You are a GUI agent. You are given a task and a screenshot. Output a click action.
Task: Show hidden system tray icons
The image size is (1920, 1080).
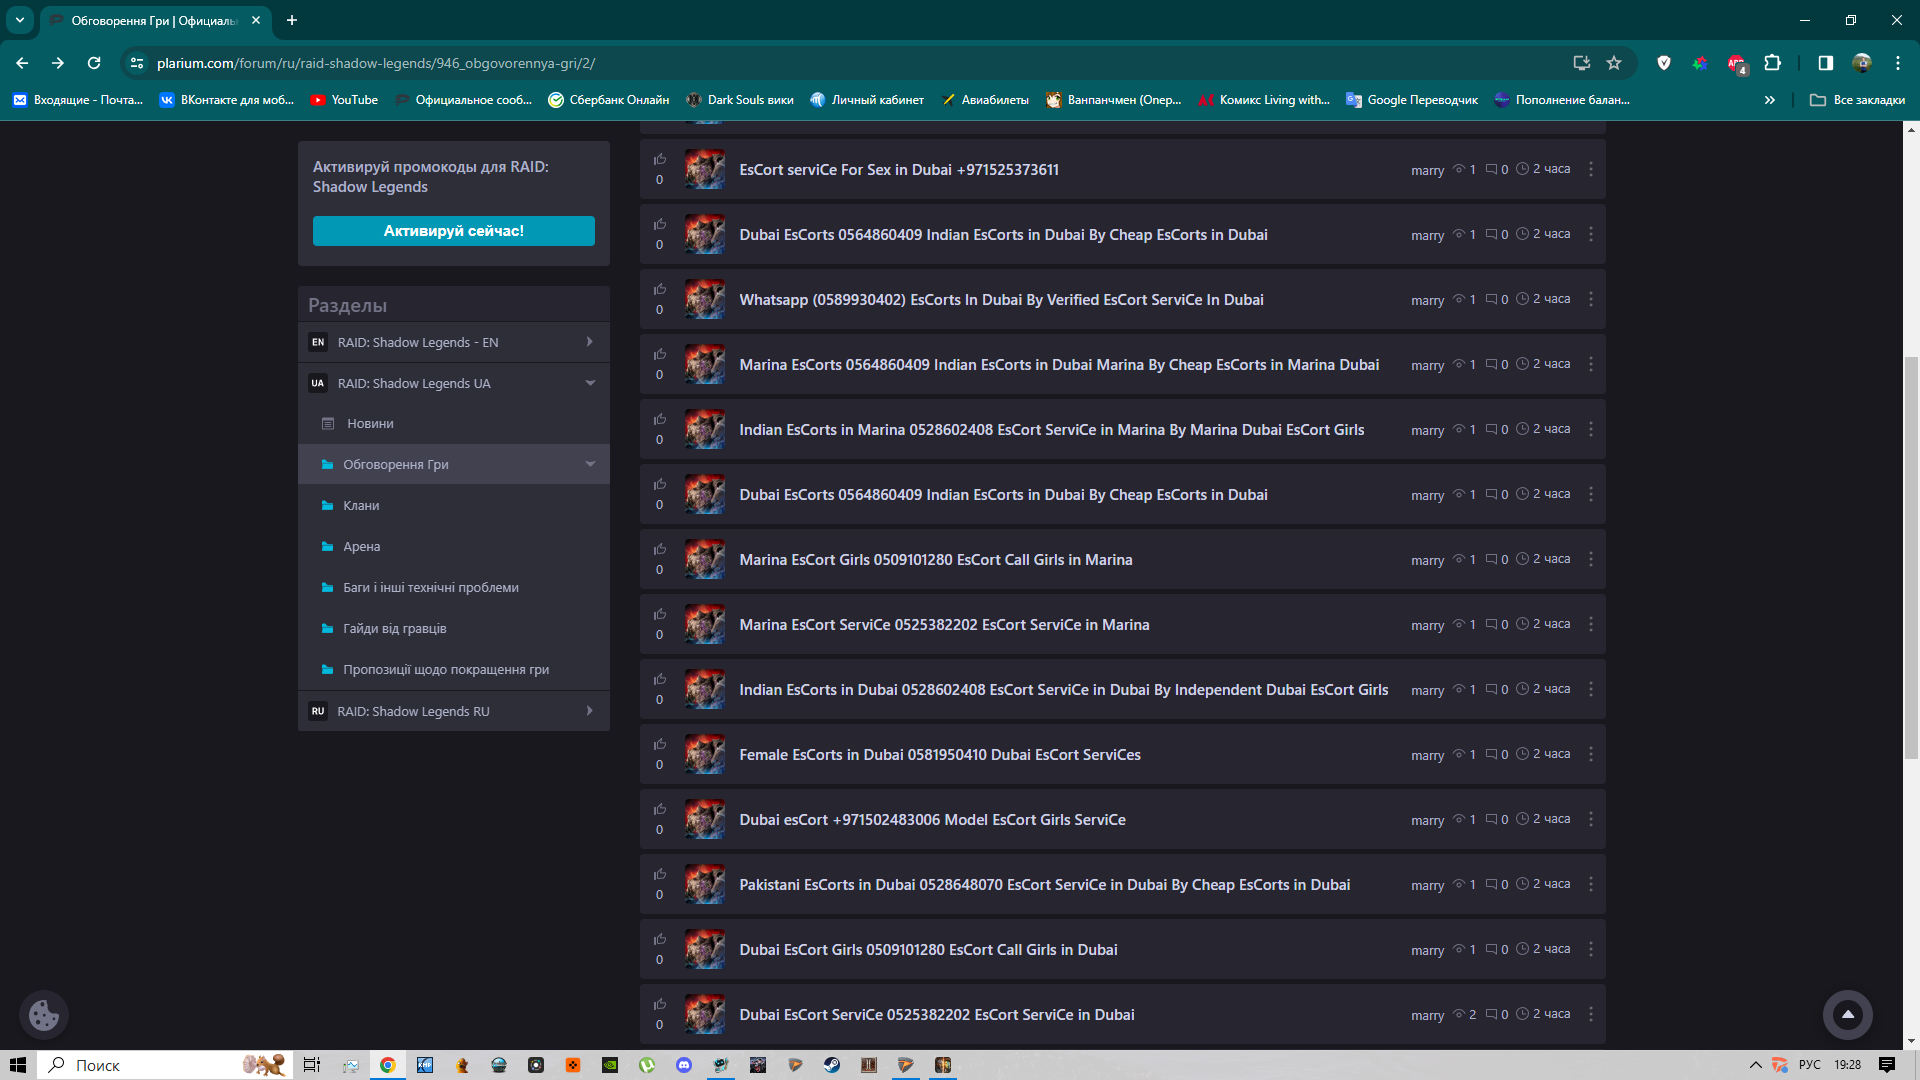[1755, 1065]
